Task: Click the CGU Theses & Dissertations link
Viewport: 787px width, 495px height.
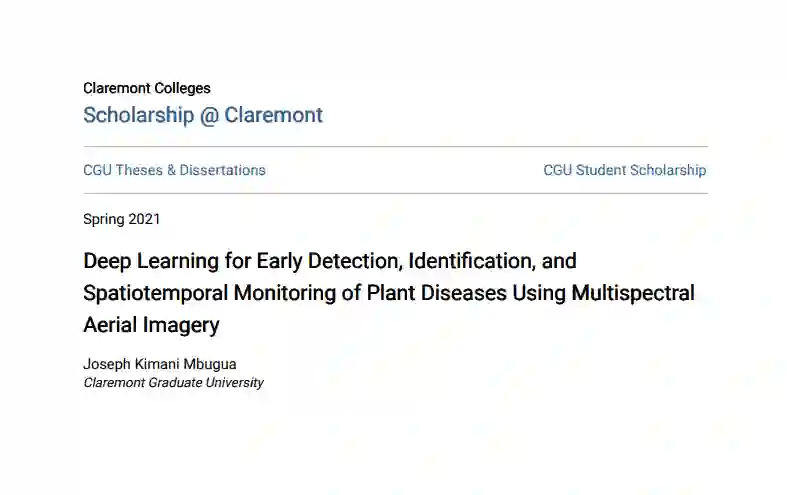Action: coord(174,170)
